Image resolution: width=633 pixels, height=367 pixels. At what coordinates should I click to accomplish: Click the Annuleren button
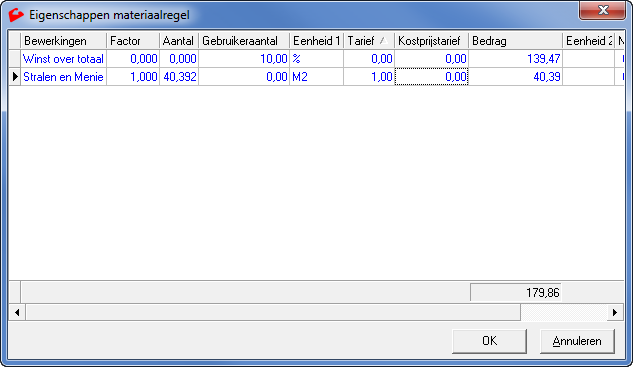pyautogui.click(x=577, y=341)
